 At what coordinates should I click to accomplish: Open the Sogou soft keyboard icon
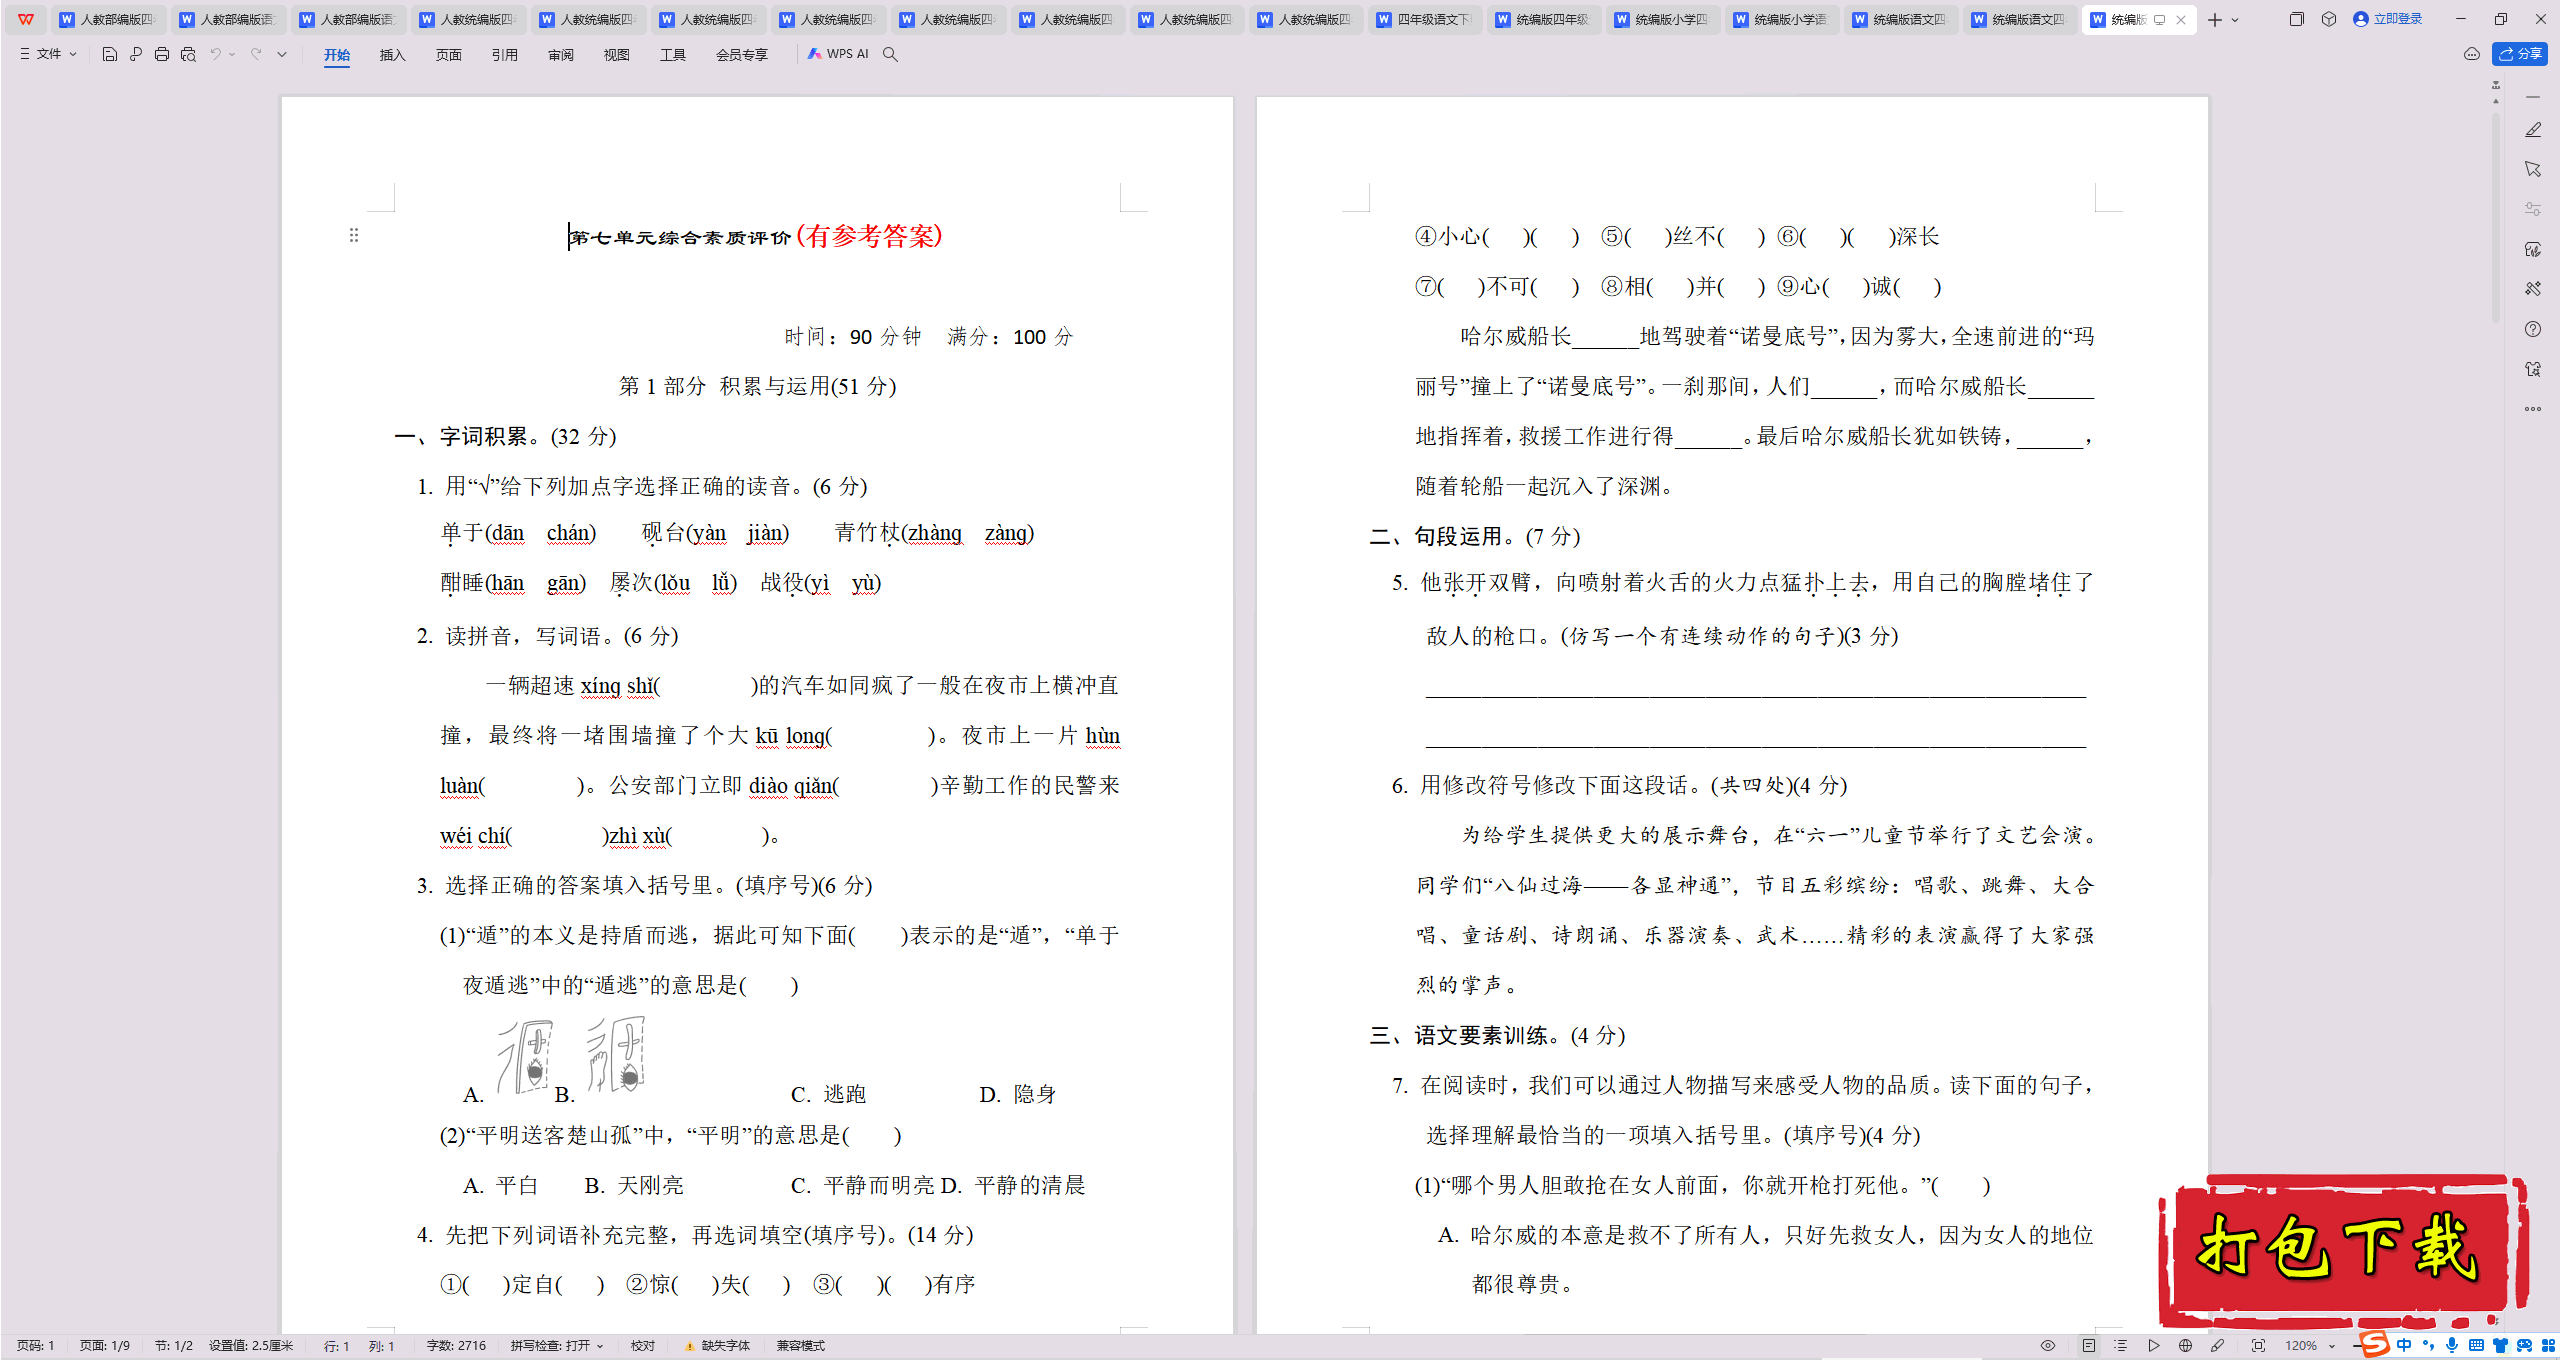pyautogui.click(x=2476, y=1346)
